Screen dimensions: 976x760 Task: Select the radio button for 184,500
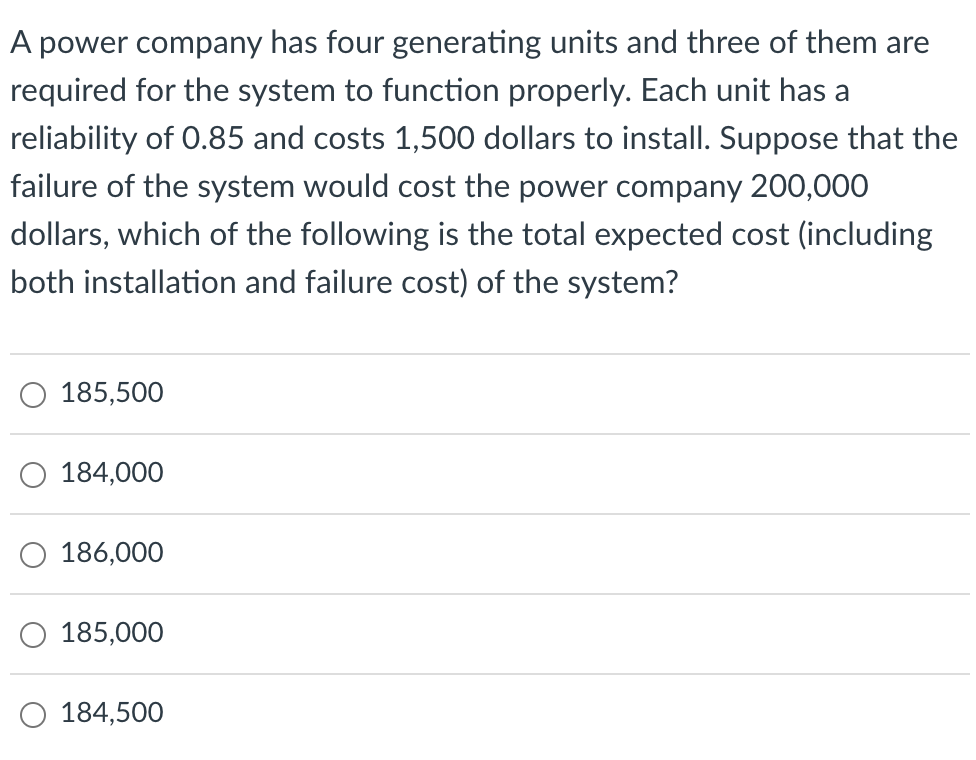pyautogui.click(x=32, y=714)
